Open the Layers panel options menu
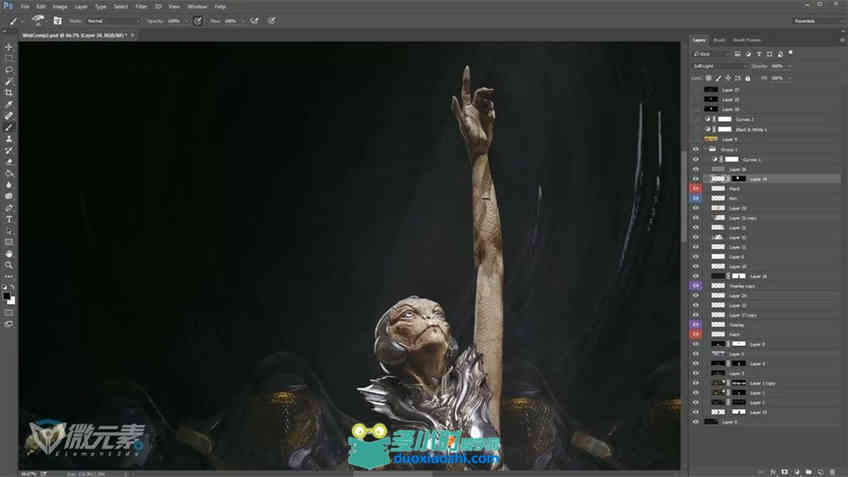Image resolution: width=848 pixels, height=477 pixels. (x=842, y=40)
